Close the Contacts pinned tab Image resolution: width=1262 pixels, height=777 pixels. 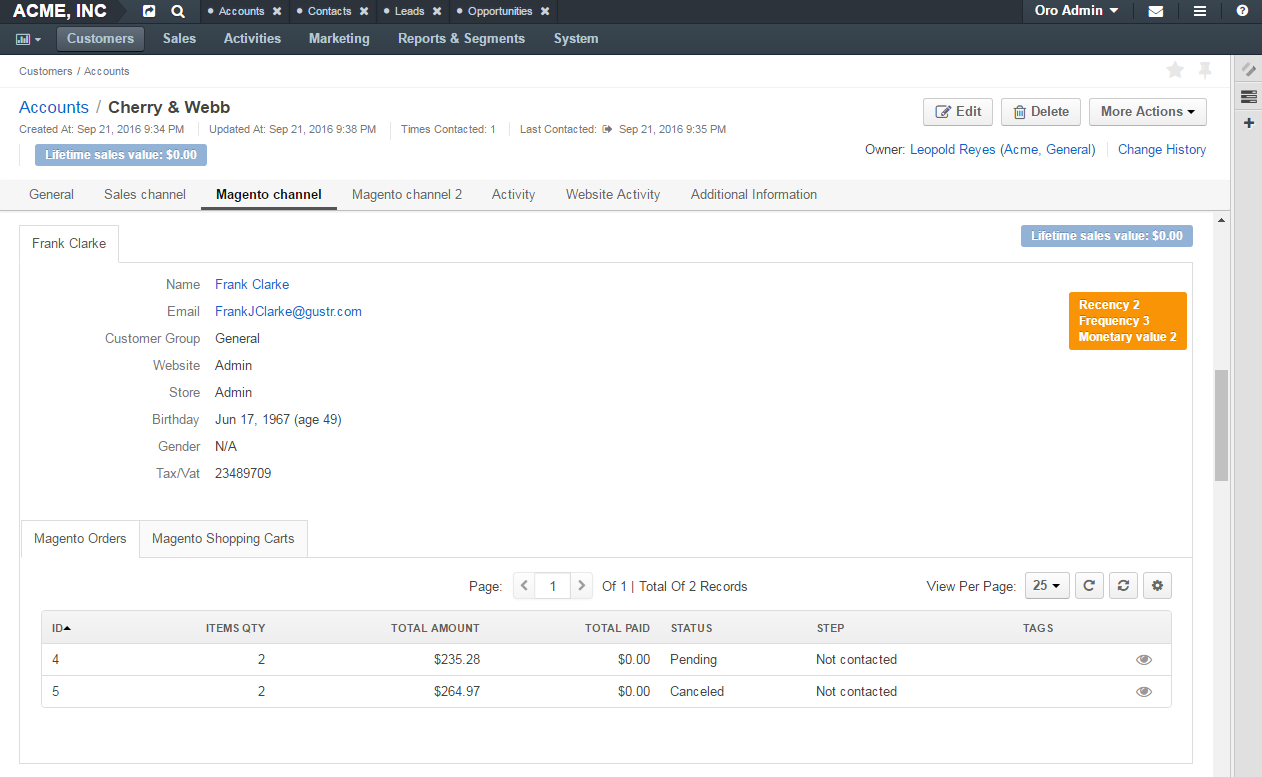[364, 11]
